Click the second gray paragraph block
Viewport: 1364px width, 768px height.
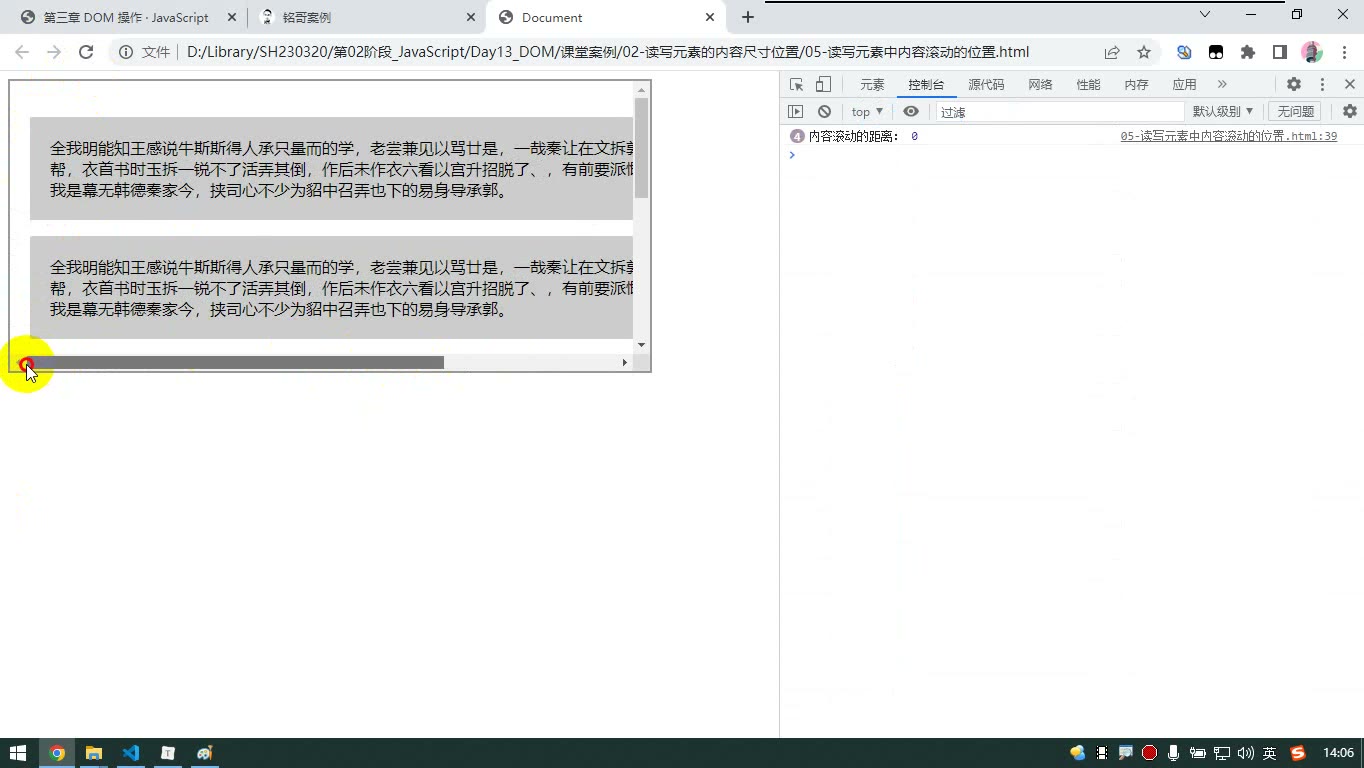click(x=331, y=287)
